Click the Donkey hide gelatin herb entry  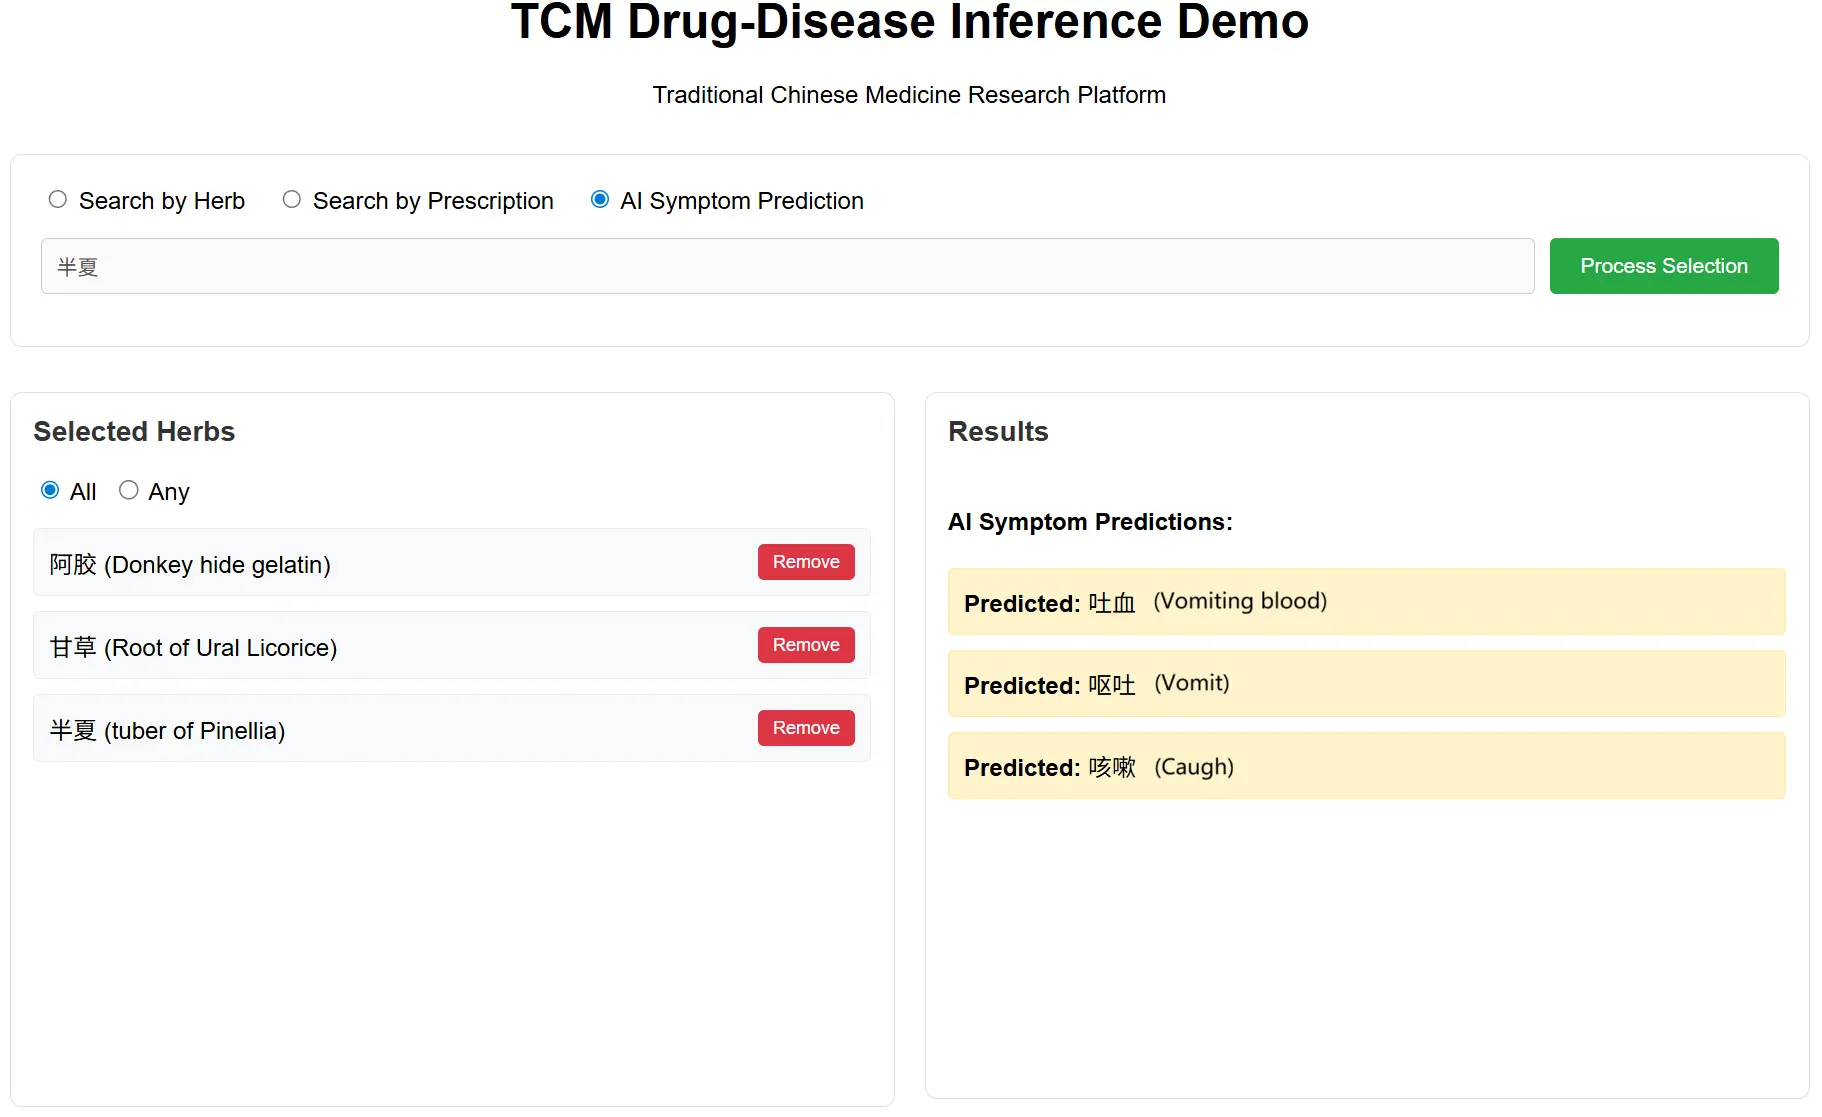[190, 565]
